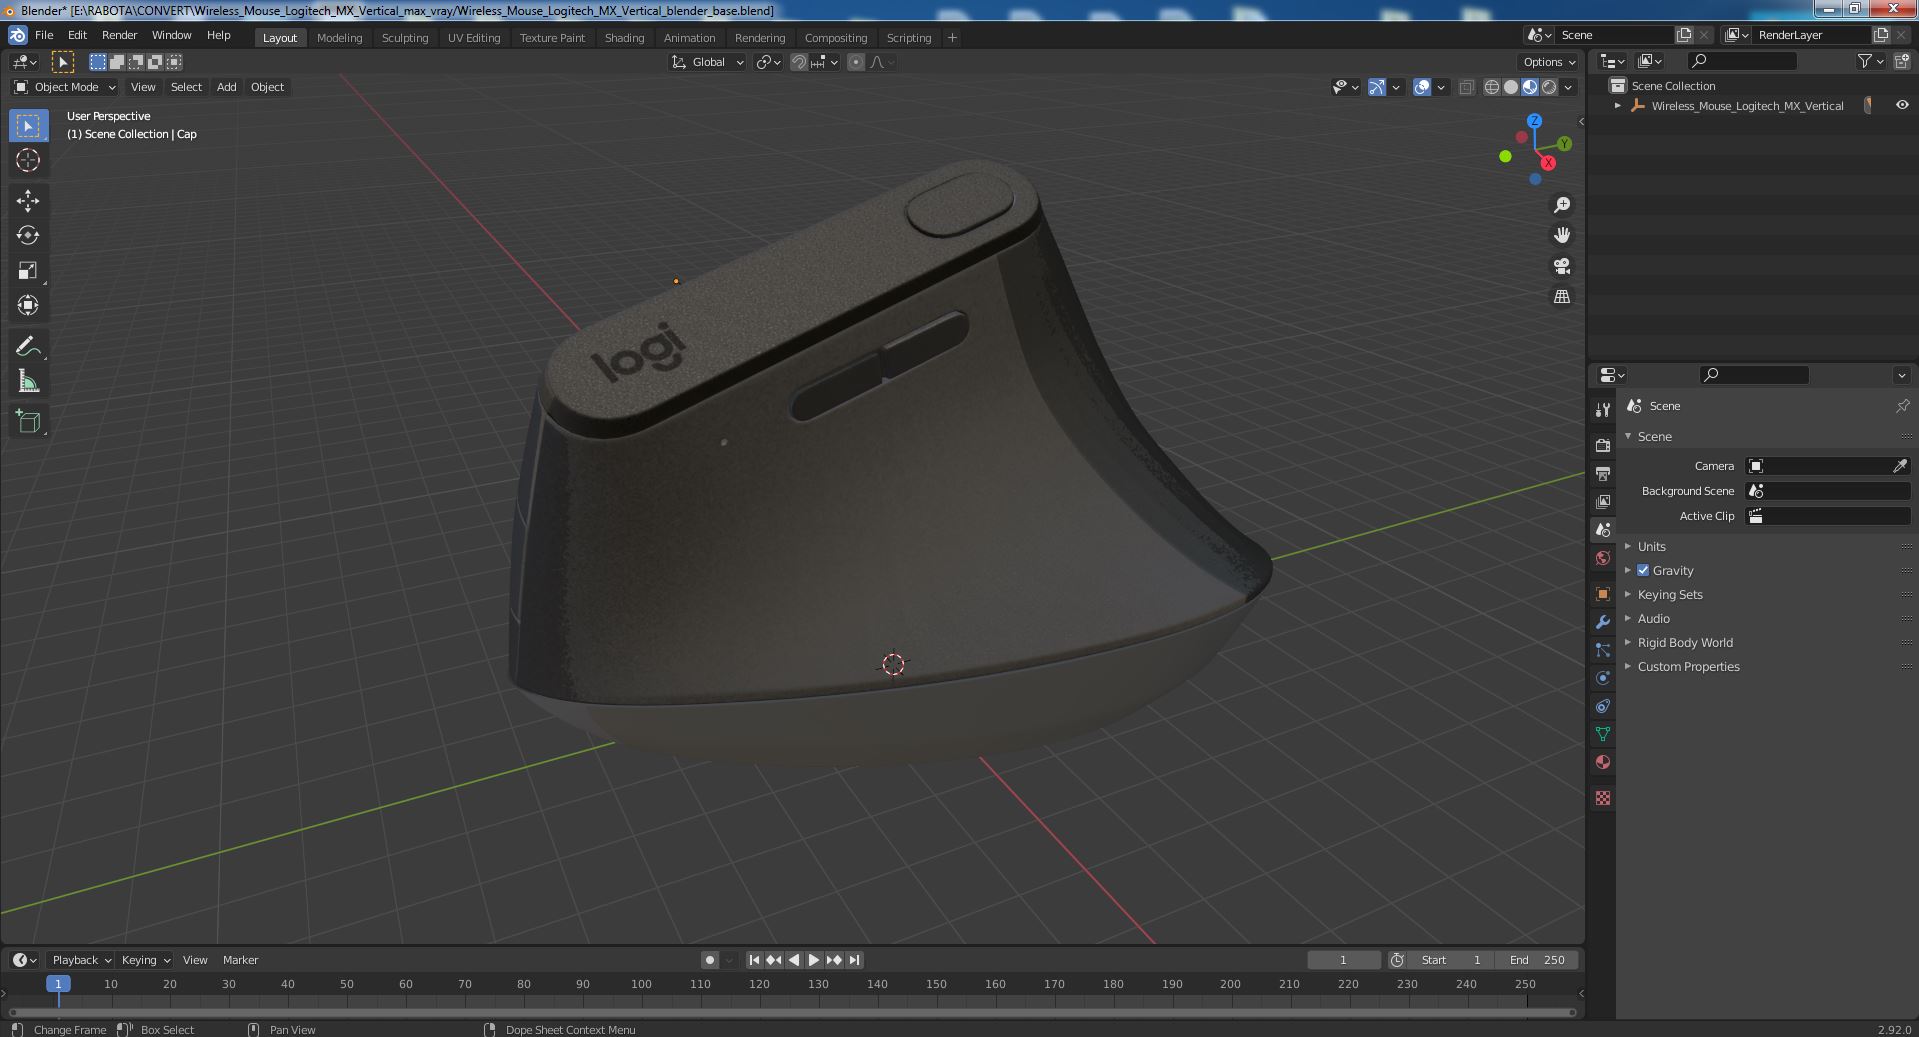Expand the Units panel
This screenshot has height=1037, width=1919.
pos(1651,546)
